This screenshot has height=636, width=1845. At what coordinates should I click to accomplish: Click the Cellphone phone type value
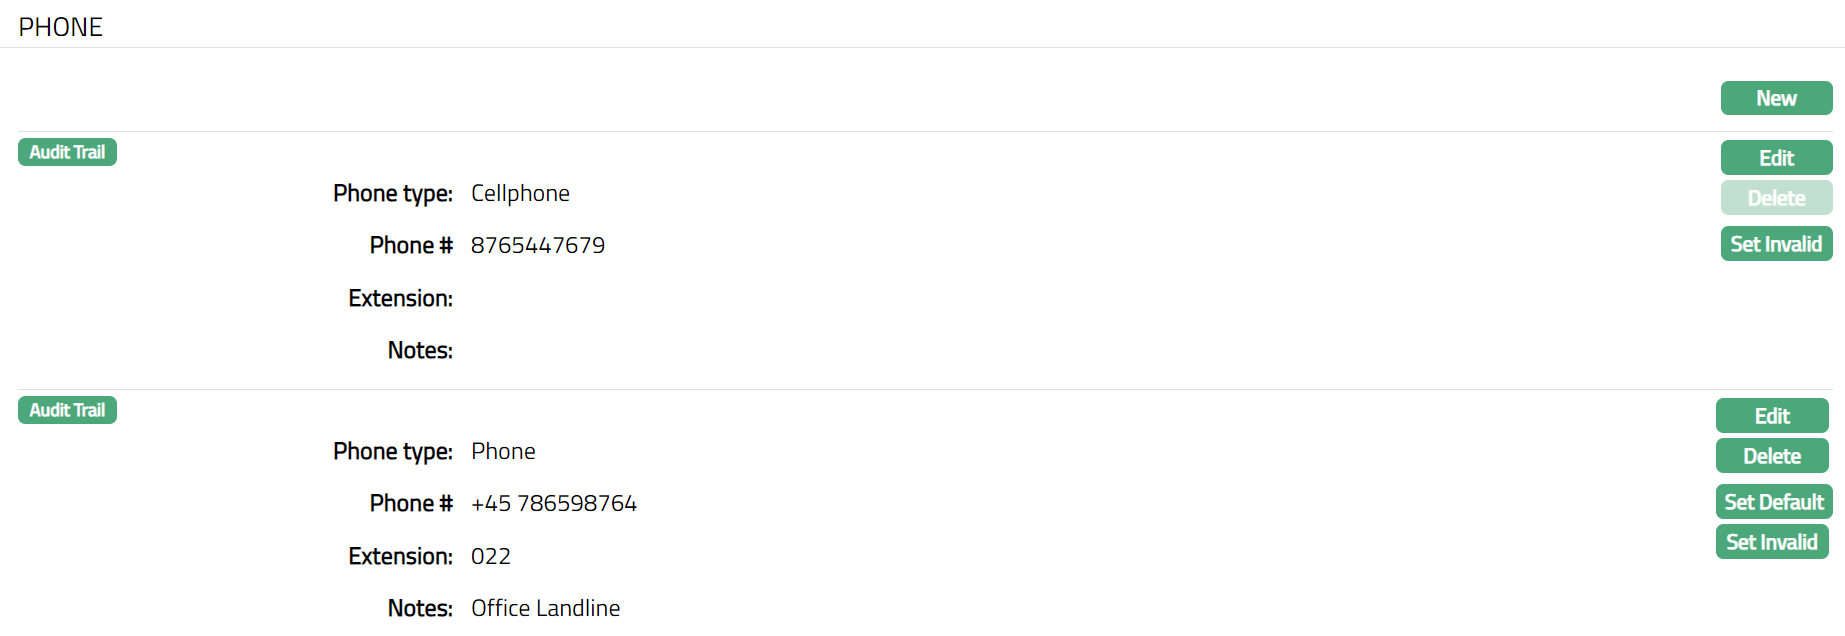pyautogui.click(x=520, y=194)
